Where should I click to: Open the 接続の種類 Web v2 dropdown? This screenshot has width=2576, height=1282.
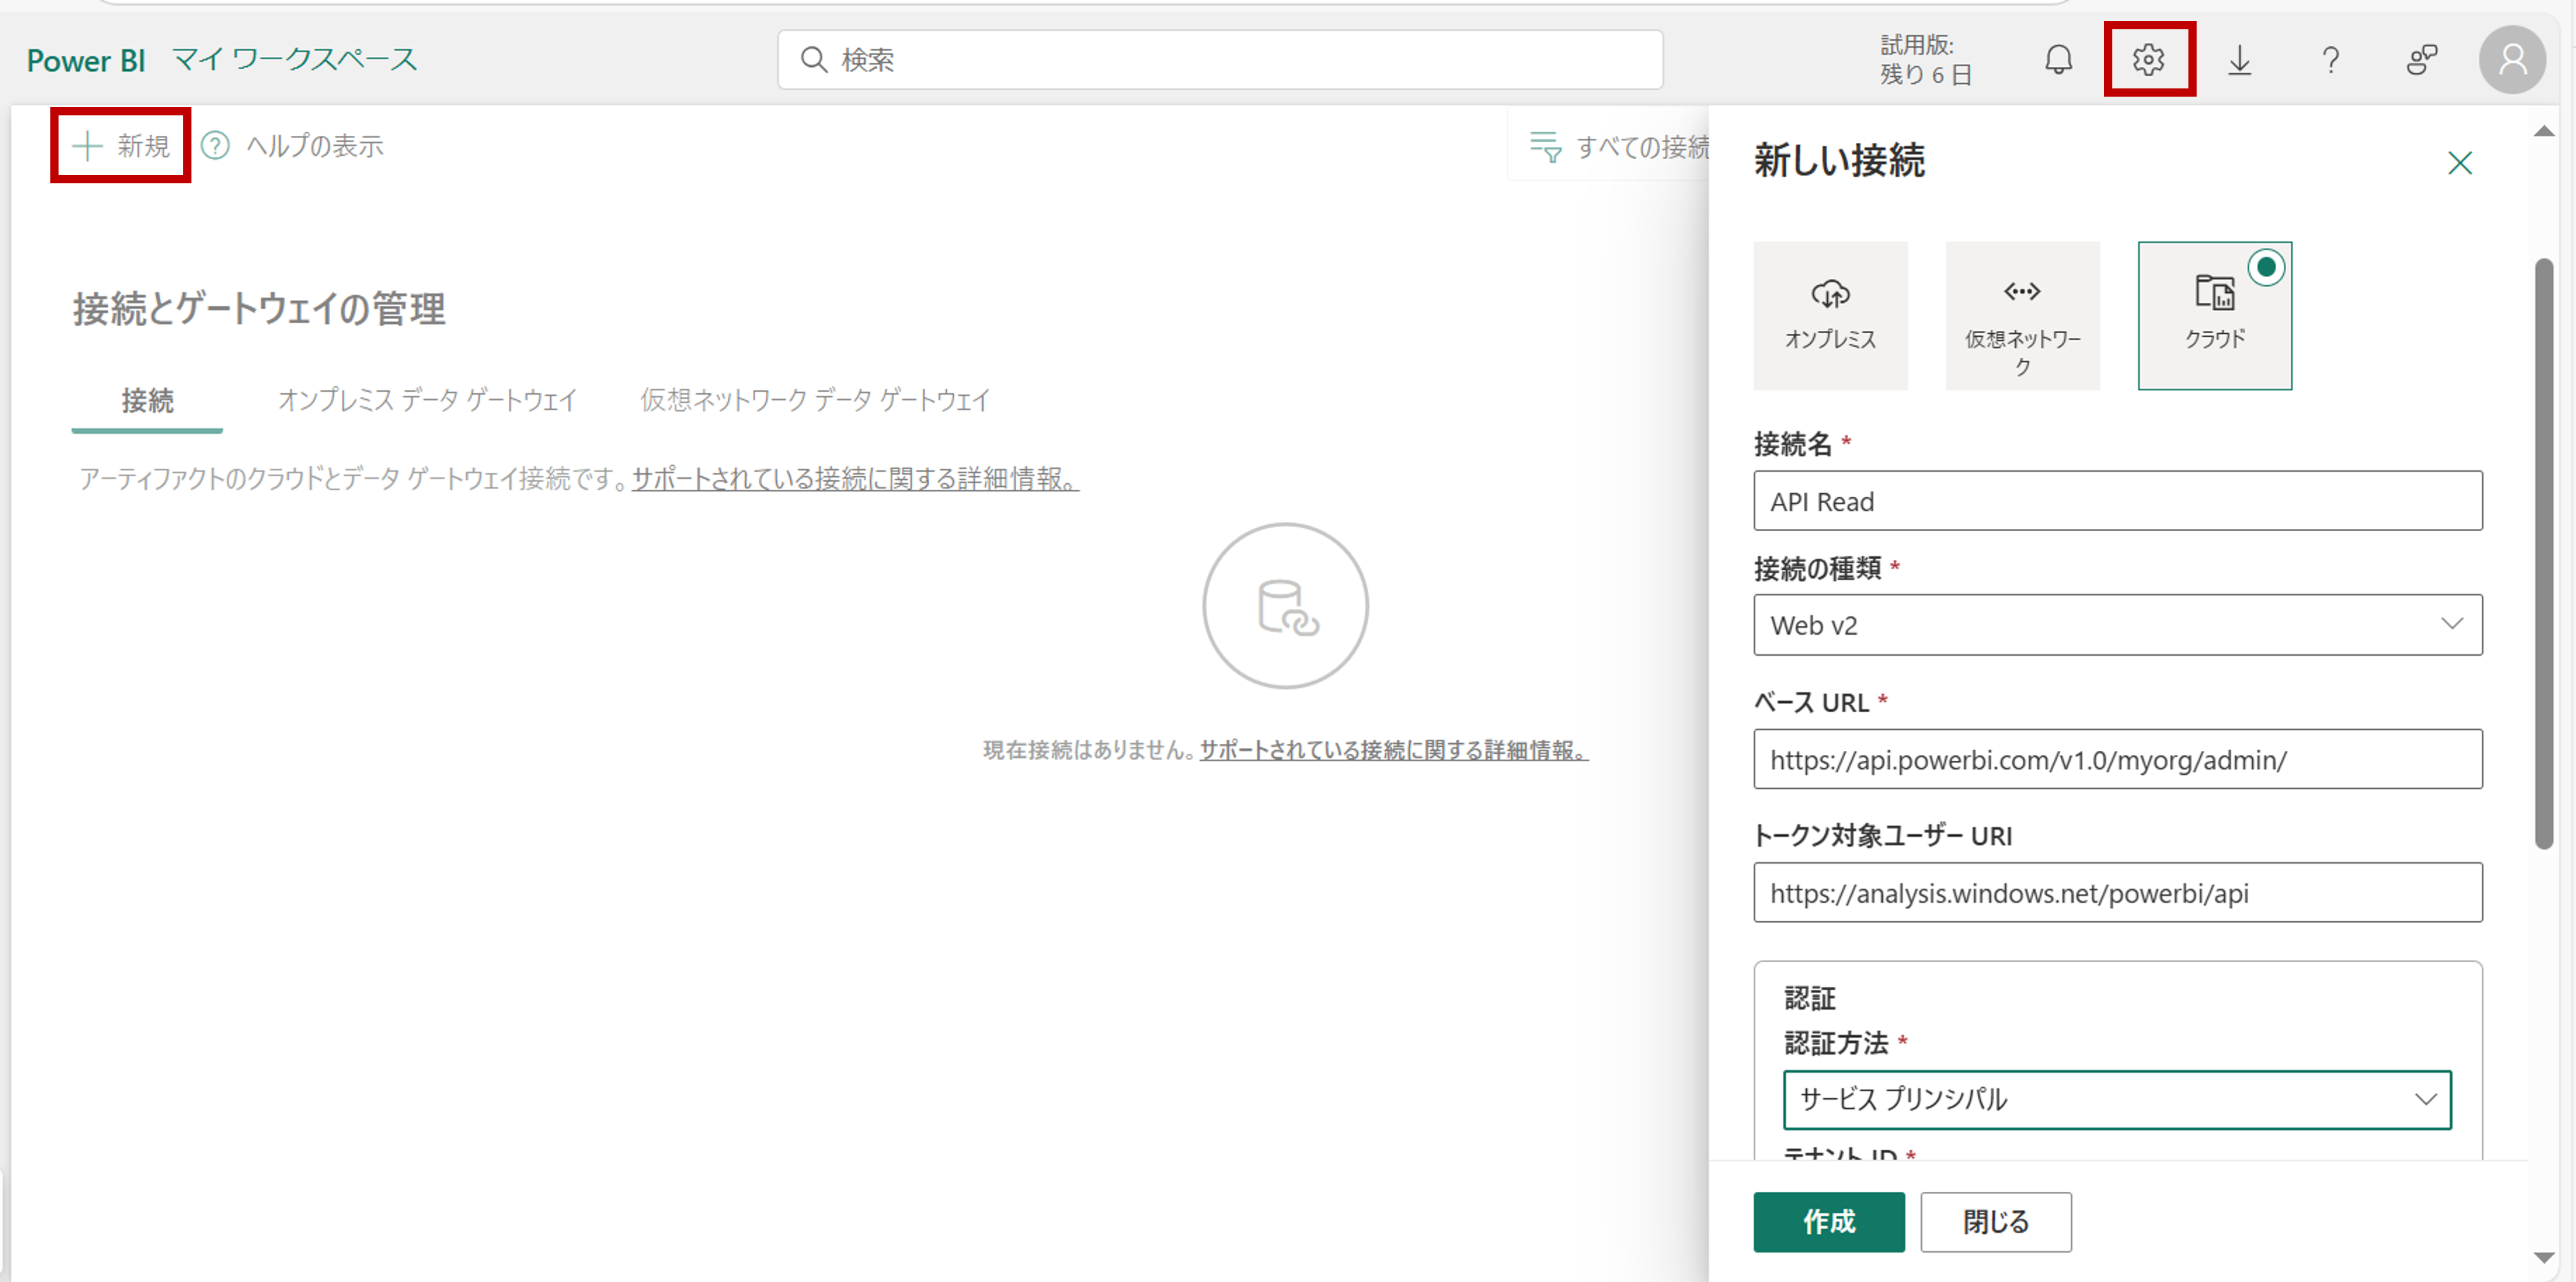2451,624
